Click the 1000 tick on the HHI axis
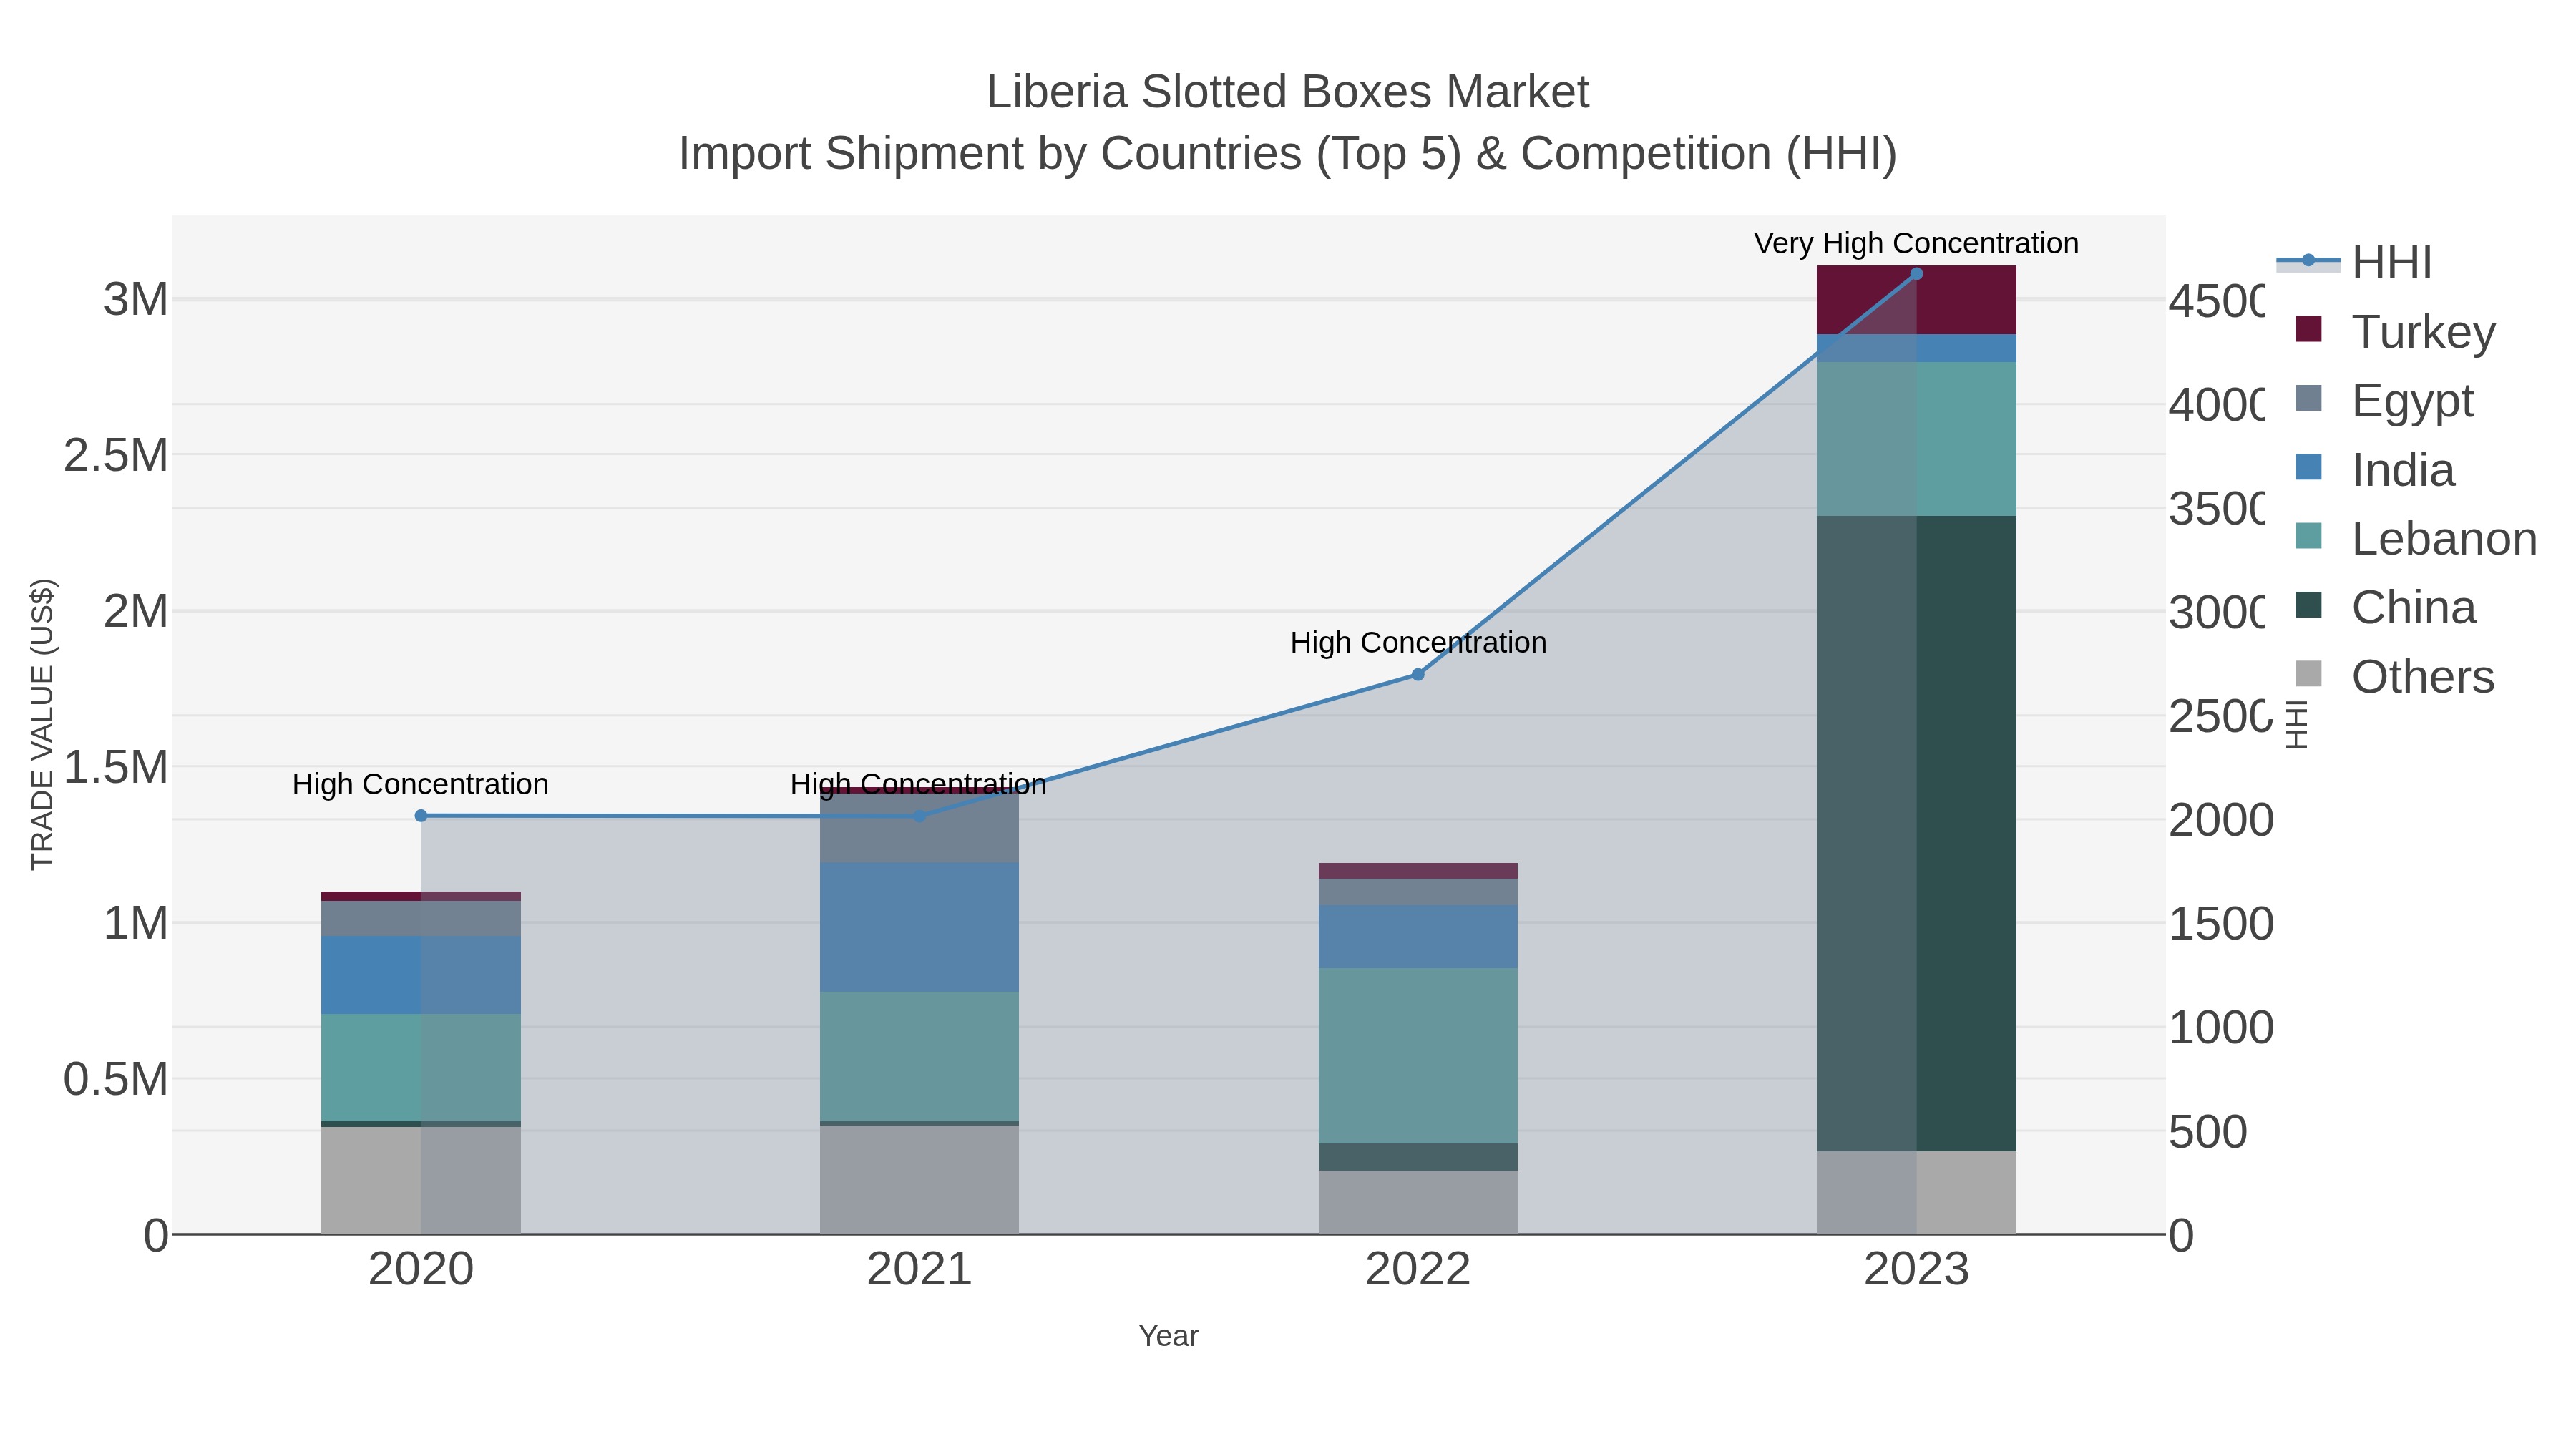The image size is (2576, 1449). tap(2221, 1028)
